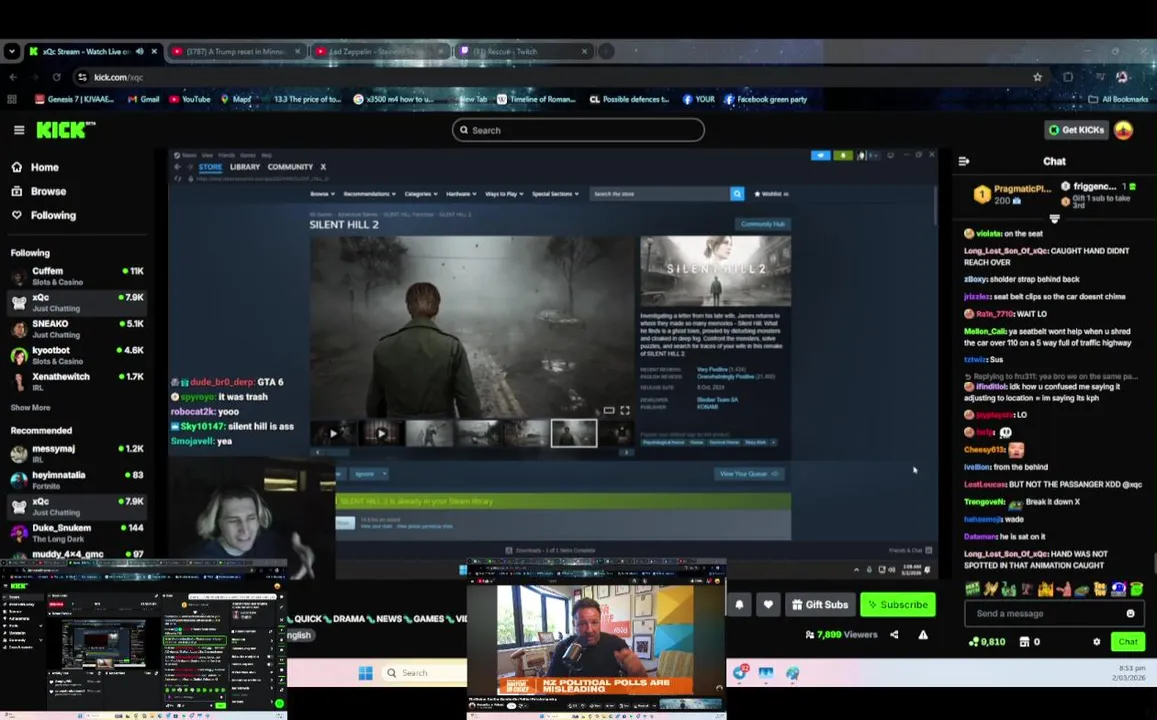This screenshot has height=720, width=1157.
Task: Open kyootbot channel in Following list
Action: pyautogui.click(x=77, y=356)
